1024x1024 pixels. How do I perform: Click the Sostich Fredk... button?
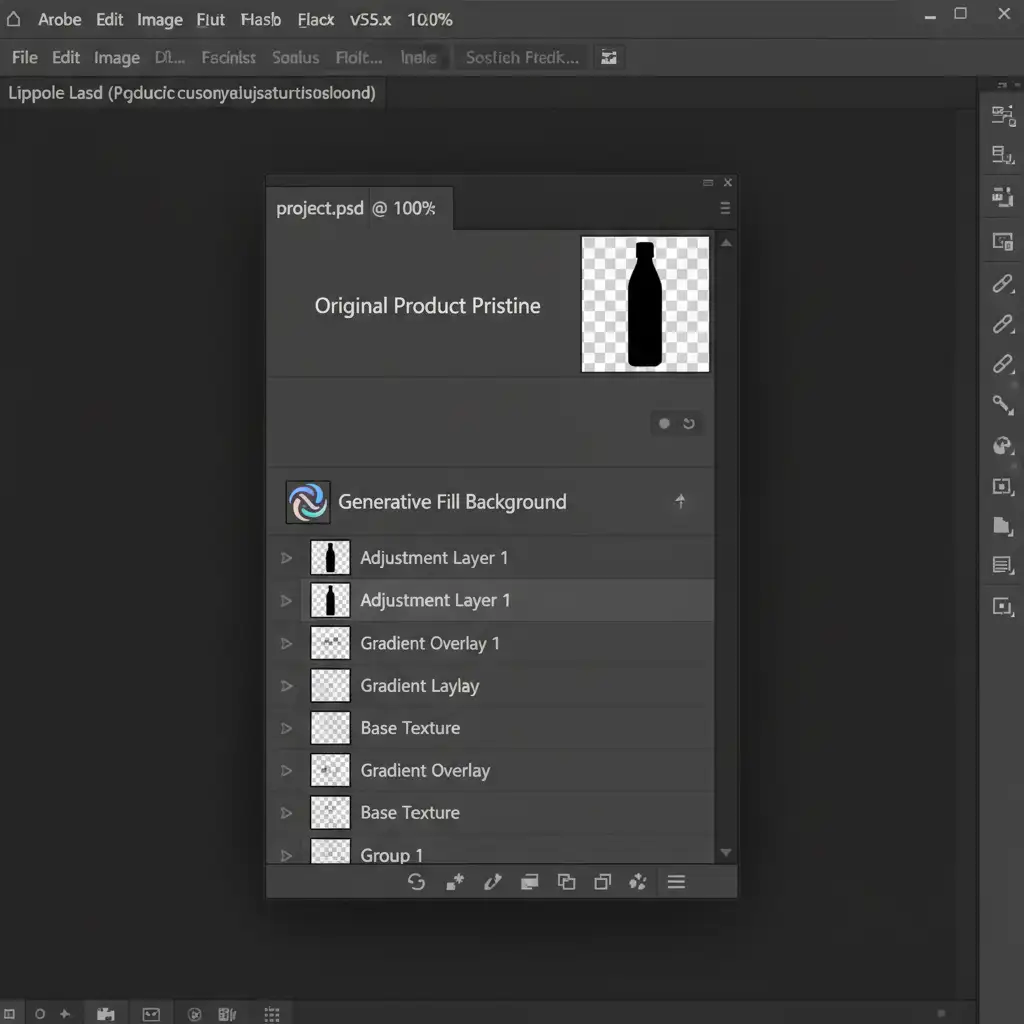522,58
